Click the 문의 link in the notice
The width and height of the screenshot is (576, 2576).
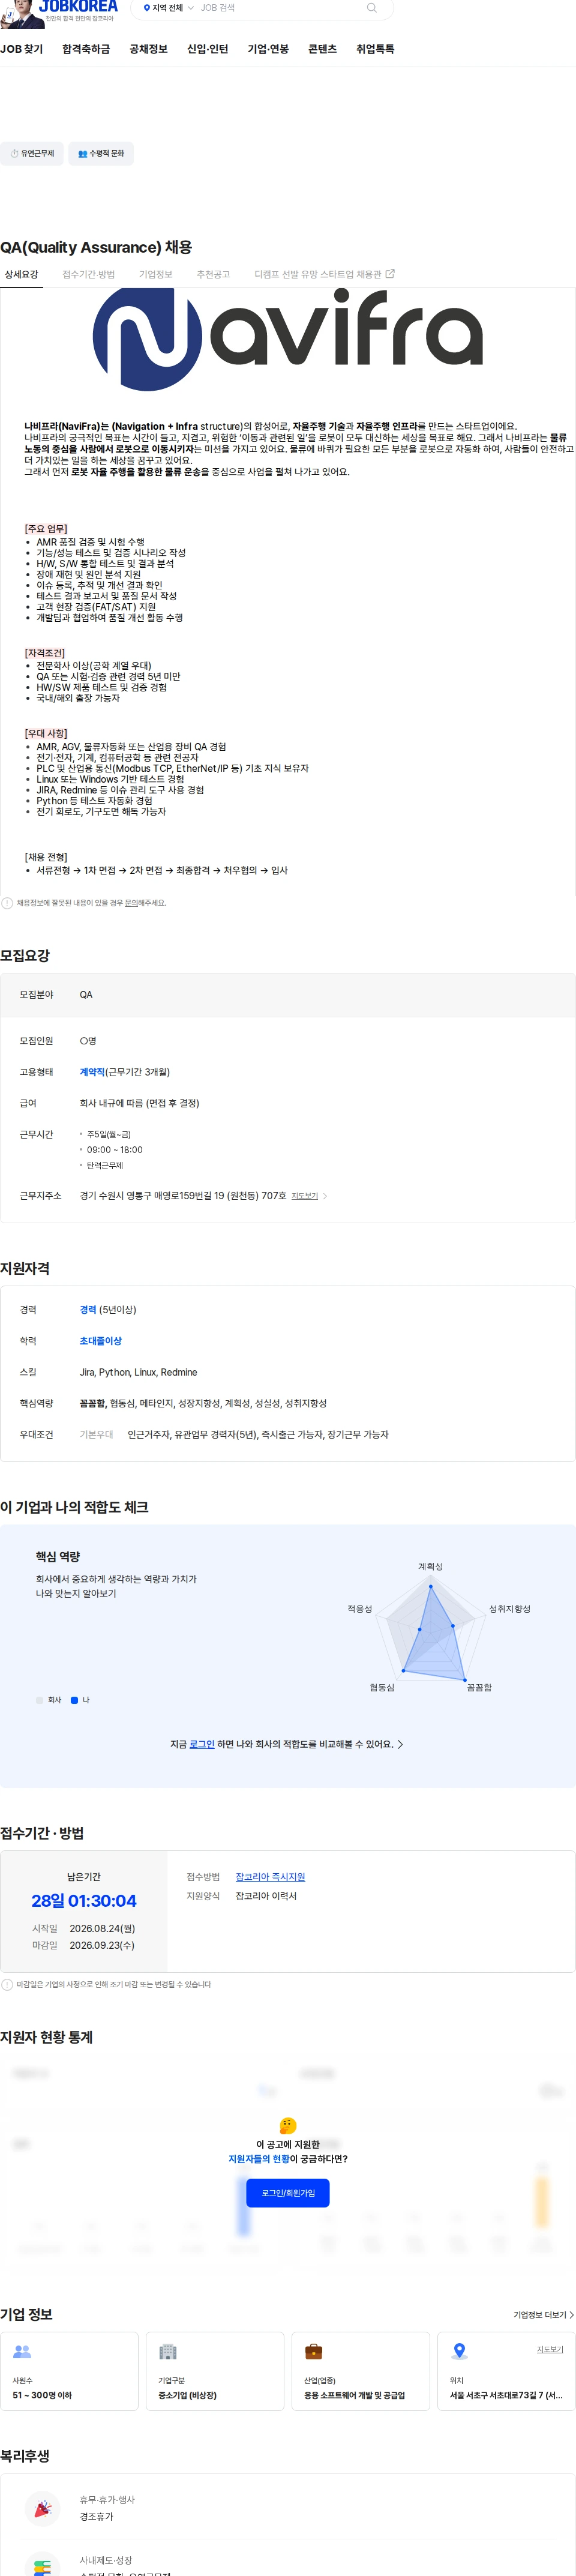pyautogui.click(x=131, y=903)
